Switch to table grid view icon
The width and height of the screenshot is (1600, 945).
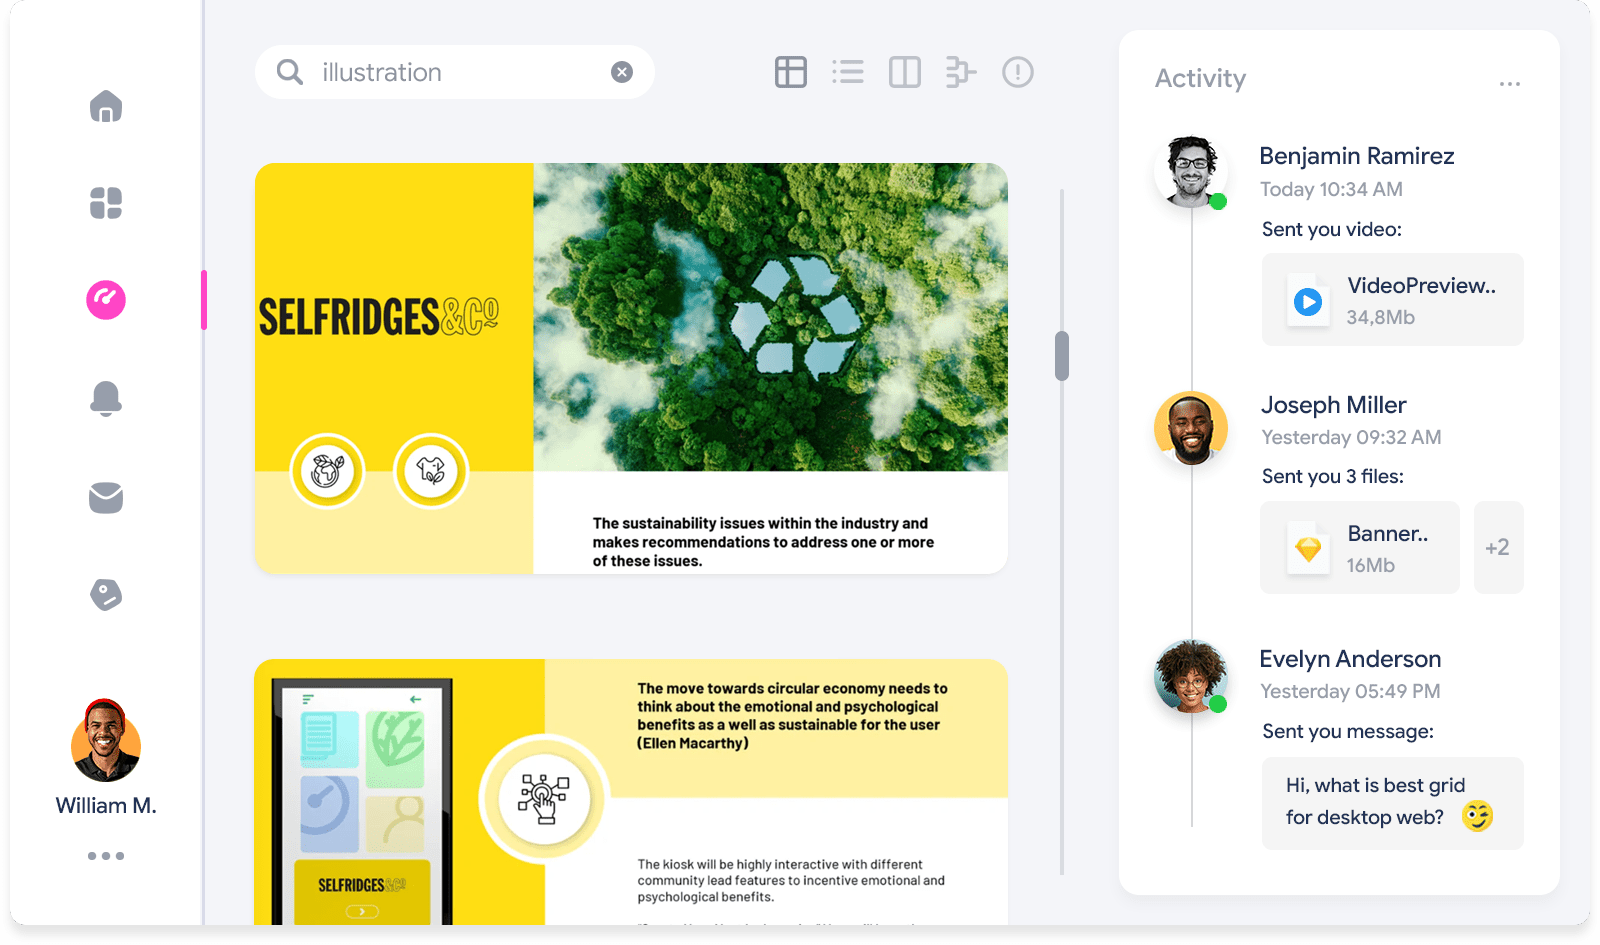(x=791, y=72)
